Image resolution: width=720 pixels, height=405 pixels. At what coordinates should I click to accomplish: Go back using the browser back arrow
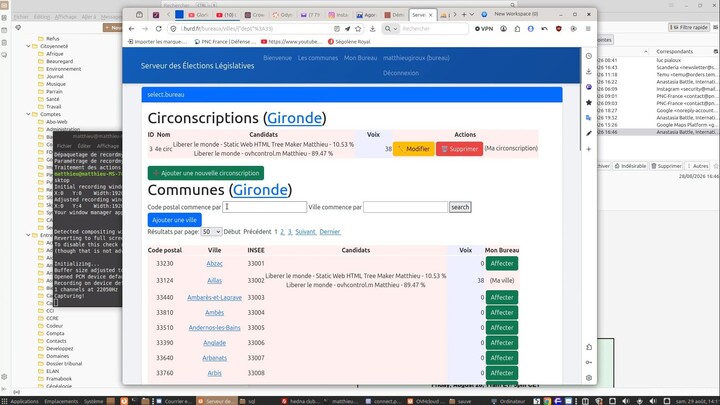pos(132,28)
